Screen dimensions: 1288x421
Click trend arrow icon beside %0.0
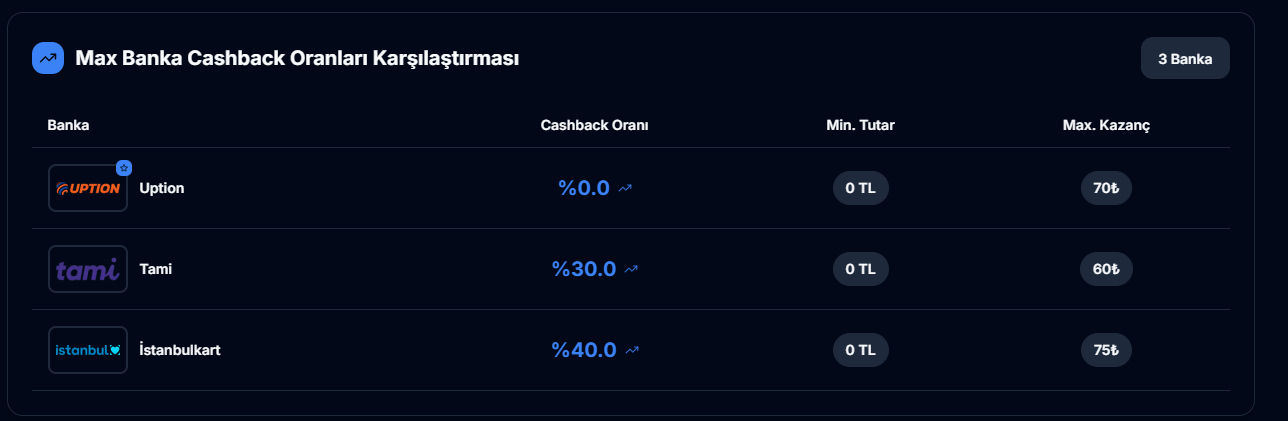point(626,188)
